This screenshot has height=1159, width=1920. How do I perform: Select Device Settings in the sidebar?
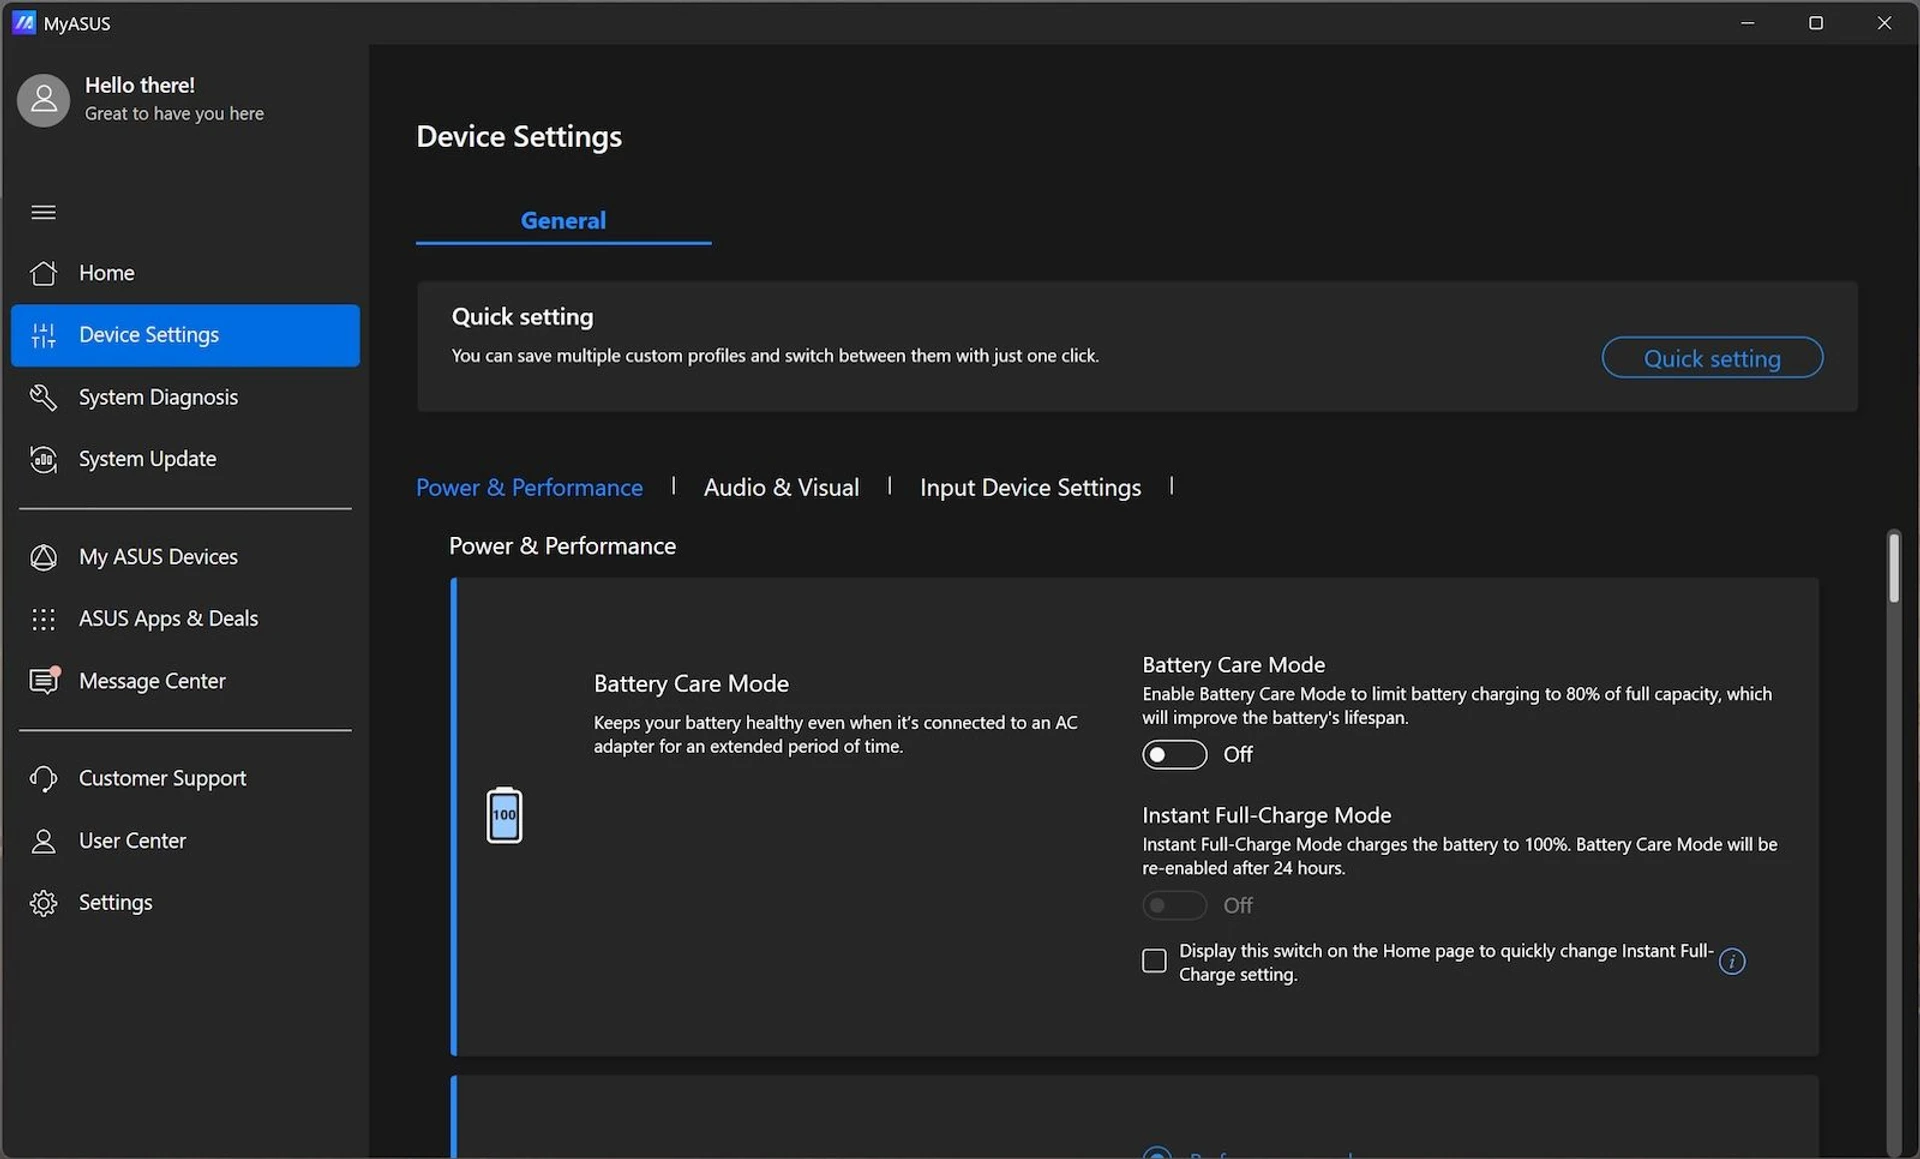coord(185,335)
